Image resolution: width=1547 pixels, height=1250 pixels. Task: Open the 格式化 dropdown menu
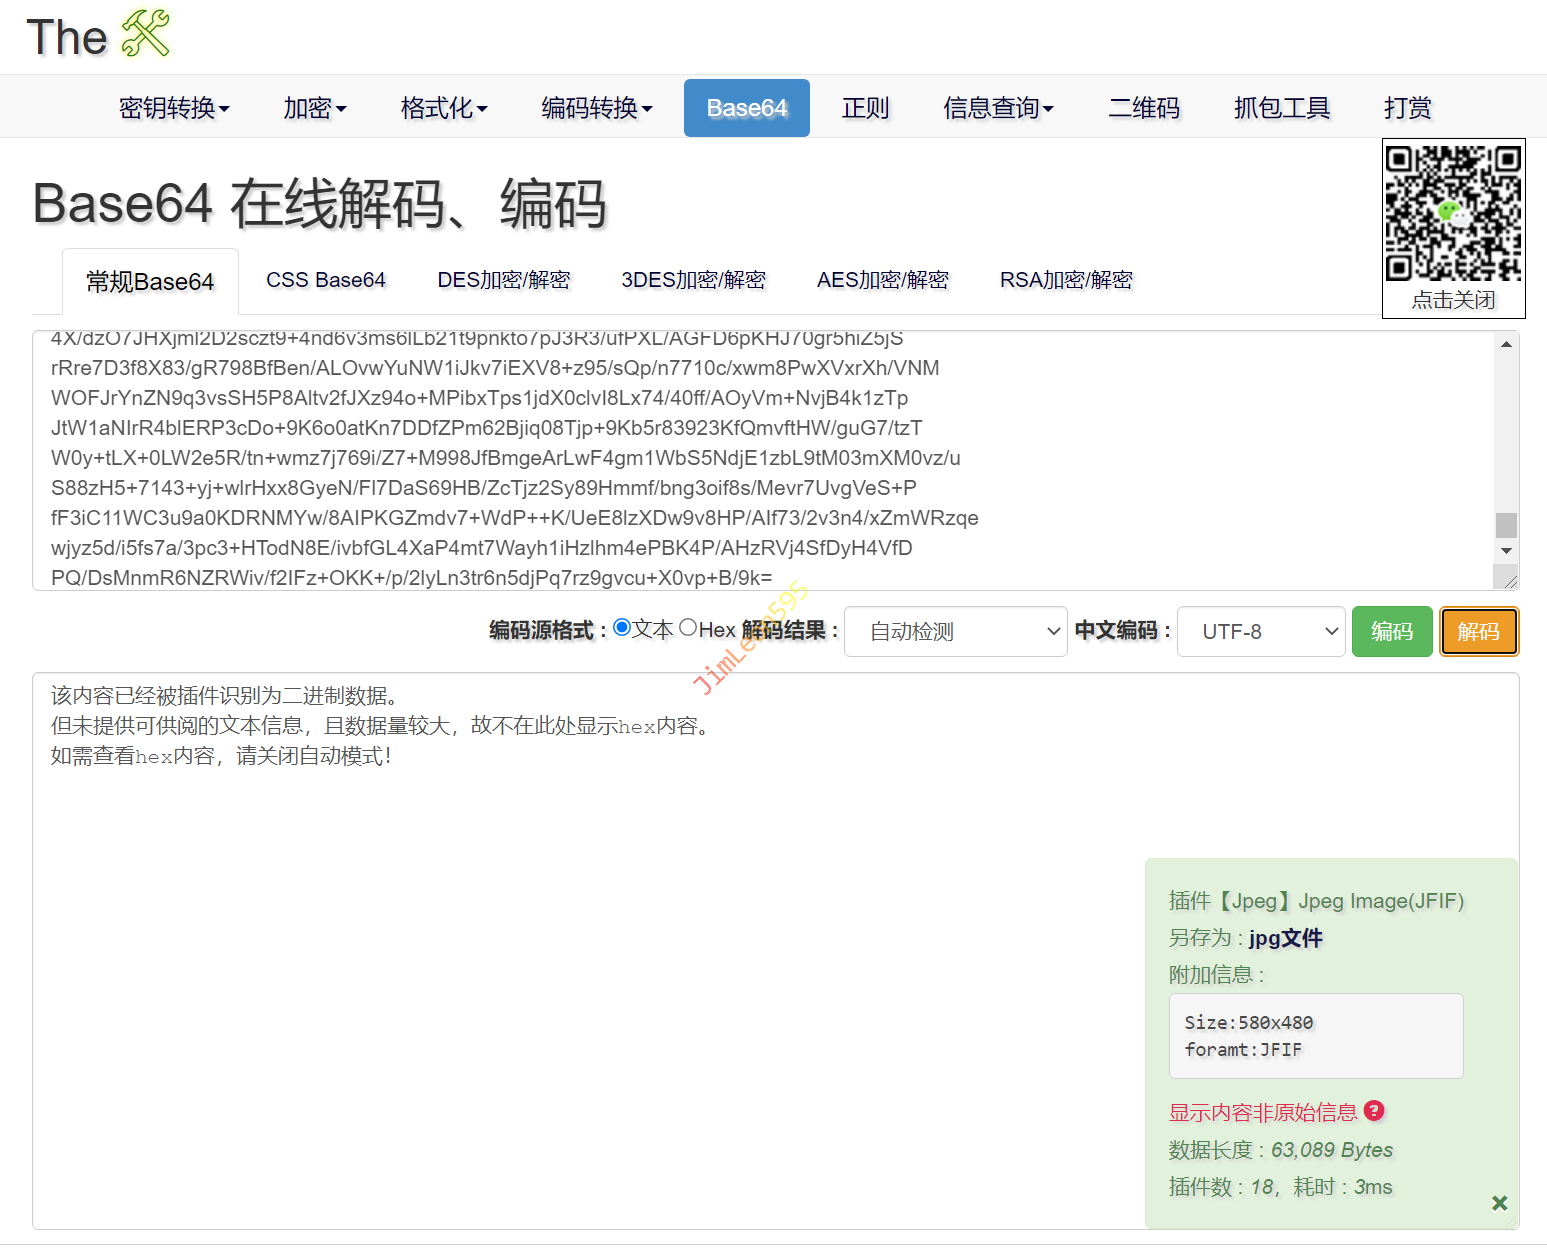click(x=443, y=108)
